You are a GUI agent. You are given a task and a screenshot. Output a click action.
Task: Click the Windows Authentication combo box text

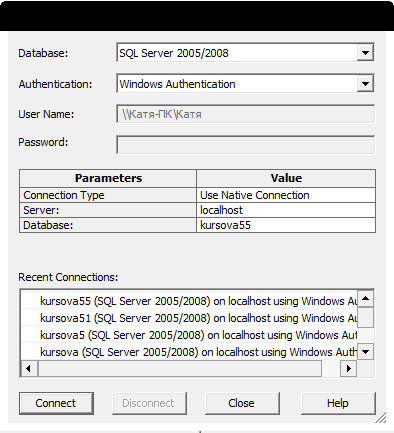pyautogui.click(x=177, y=84)
